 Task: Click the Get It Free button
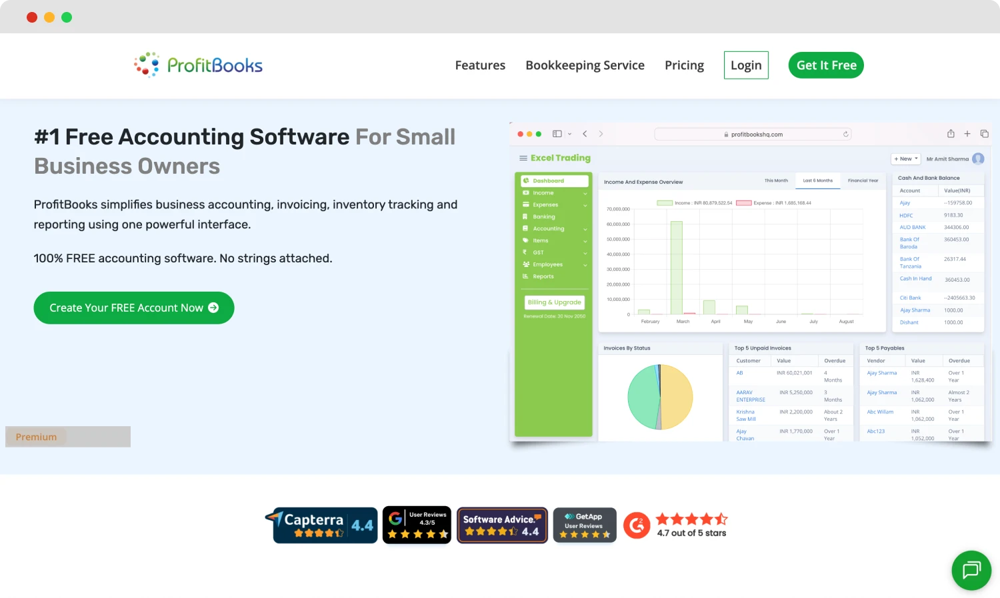tap(826, 64)
